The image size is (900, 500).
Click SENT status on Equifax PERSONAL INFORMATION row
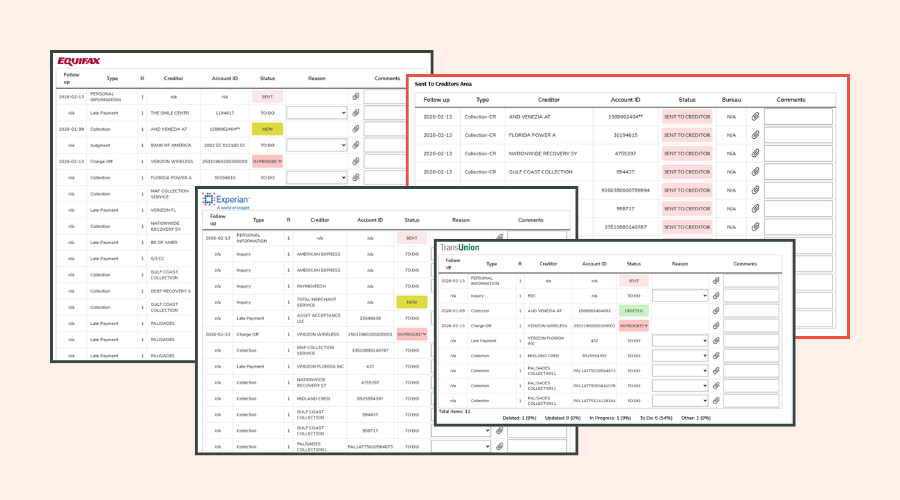click(x=267, y=96)
